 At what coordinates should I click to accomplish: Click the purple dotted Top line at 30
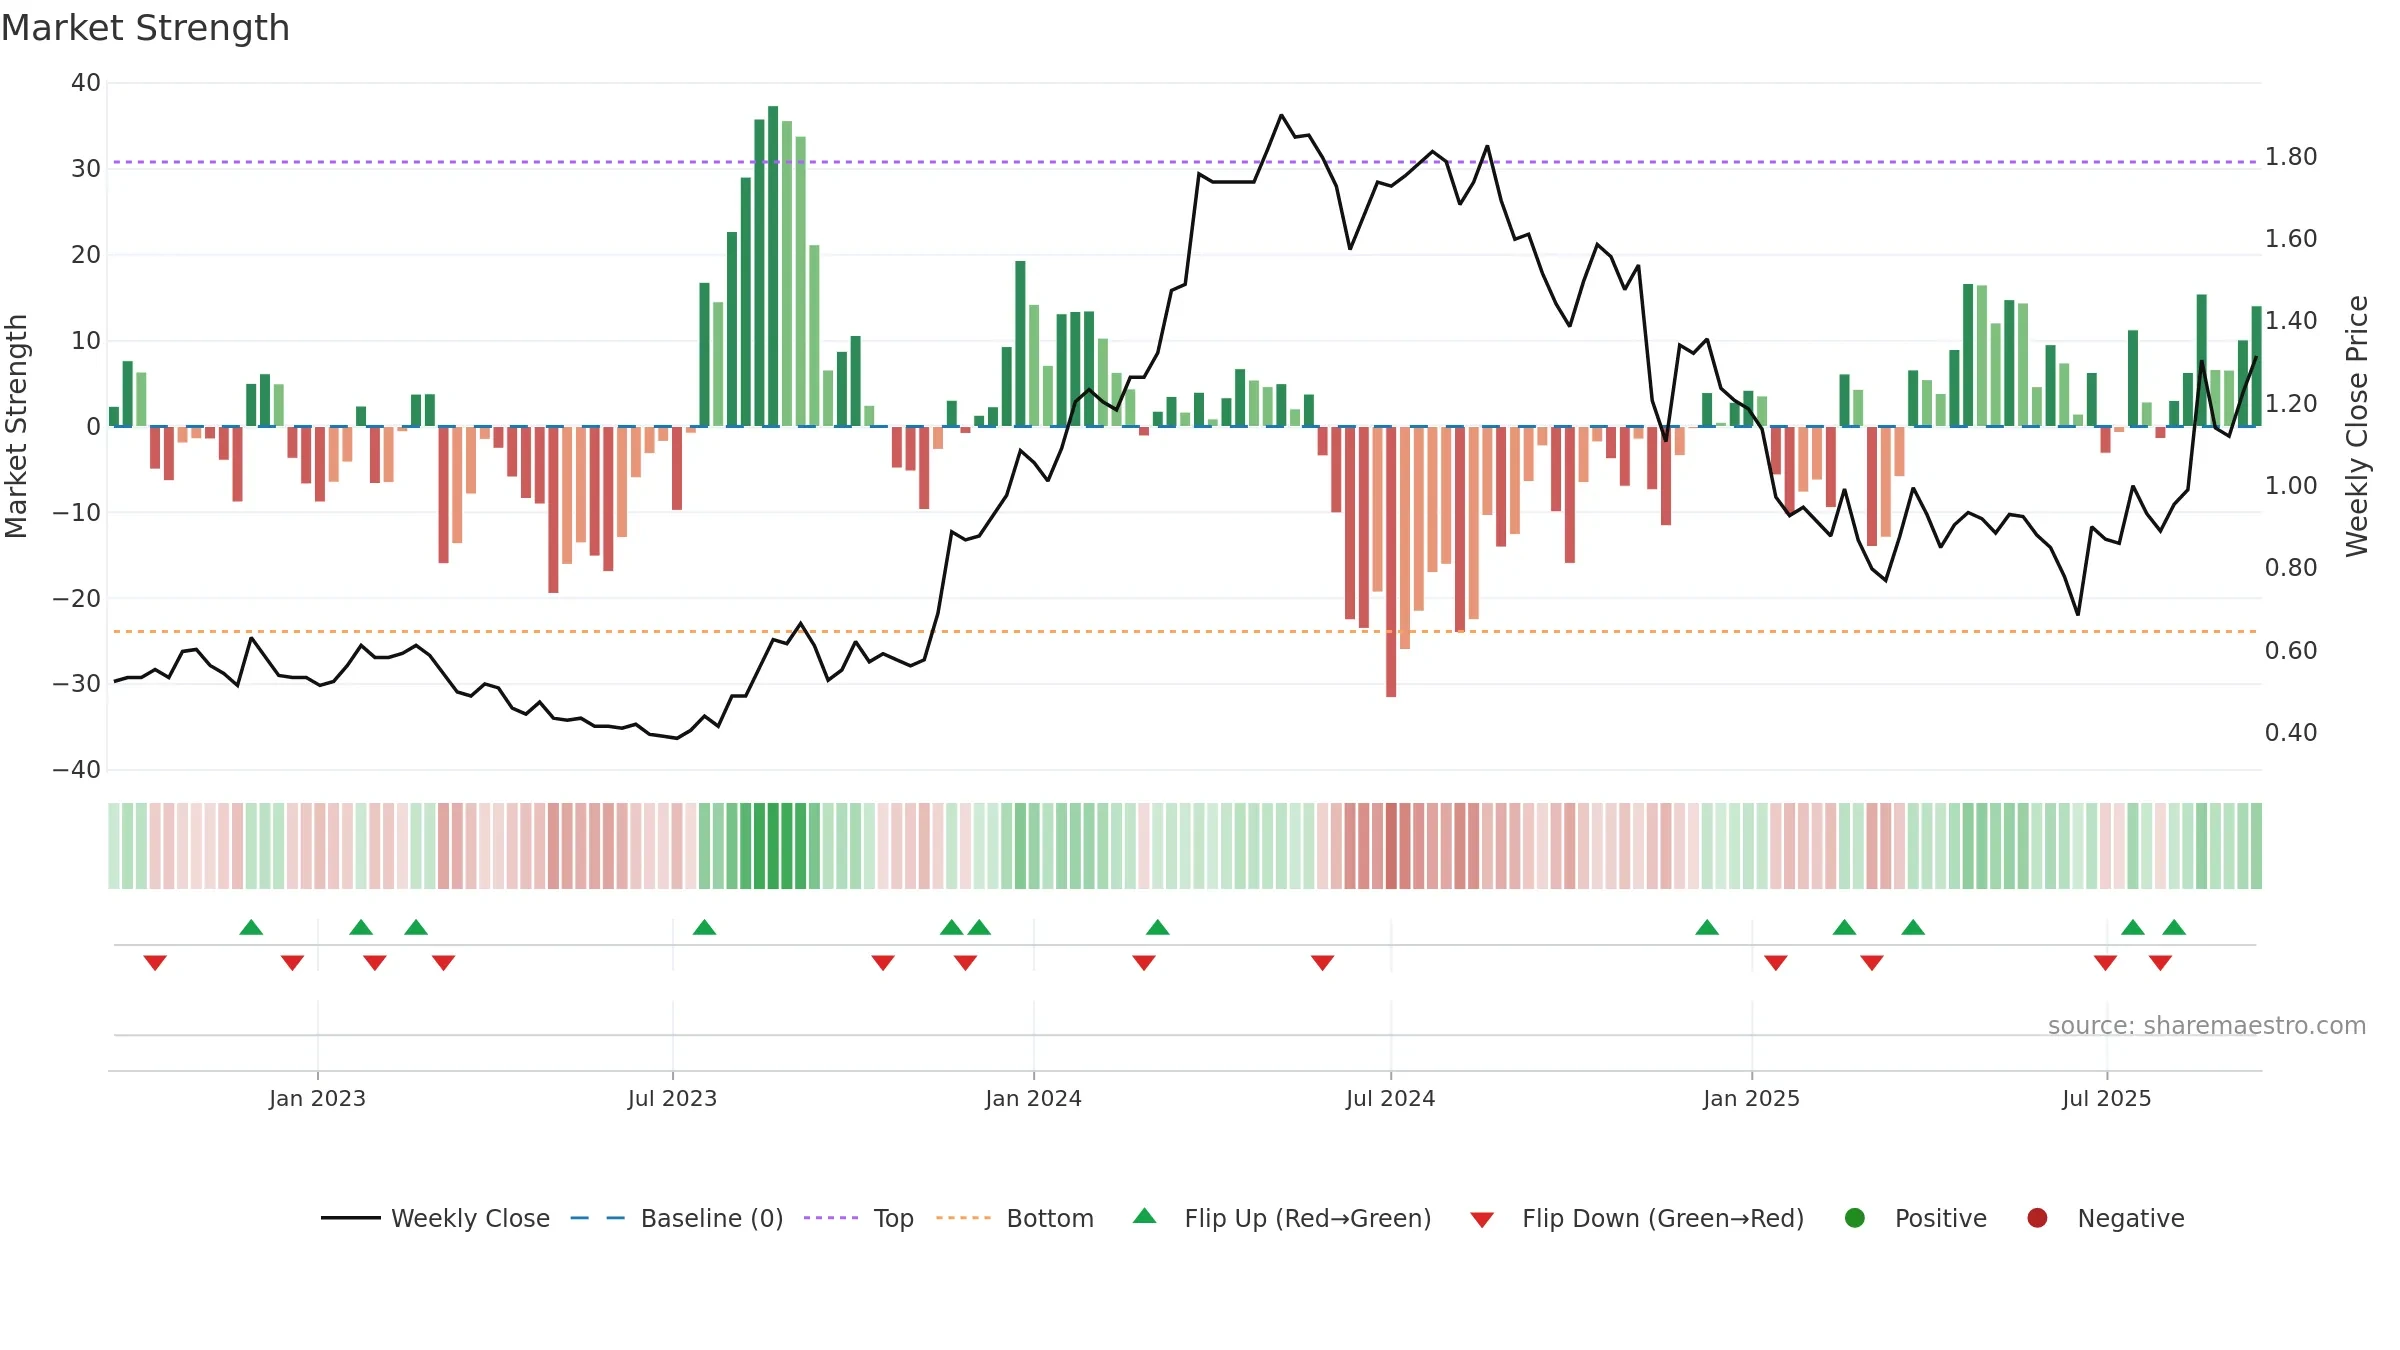pos(1185,162)
